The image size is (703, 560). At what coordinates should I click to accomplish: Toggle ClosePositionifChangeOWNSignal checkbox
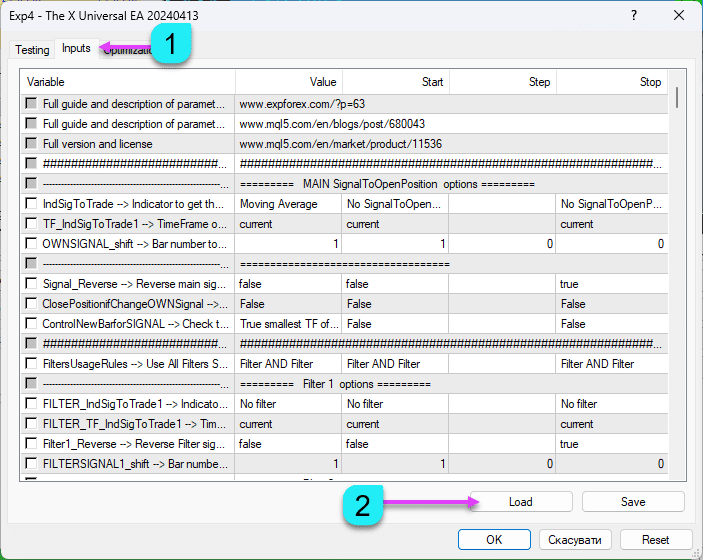(32, 304)
